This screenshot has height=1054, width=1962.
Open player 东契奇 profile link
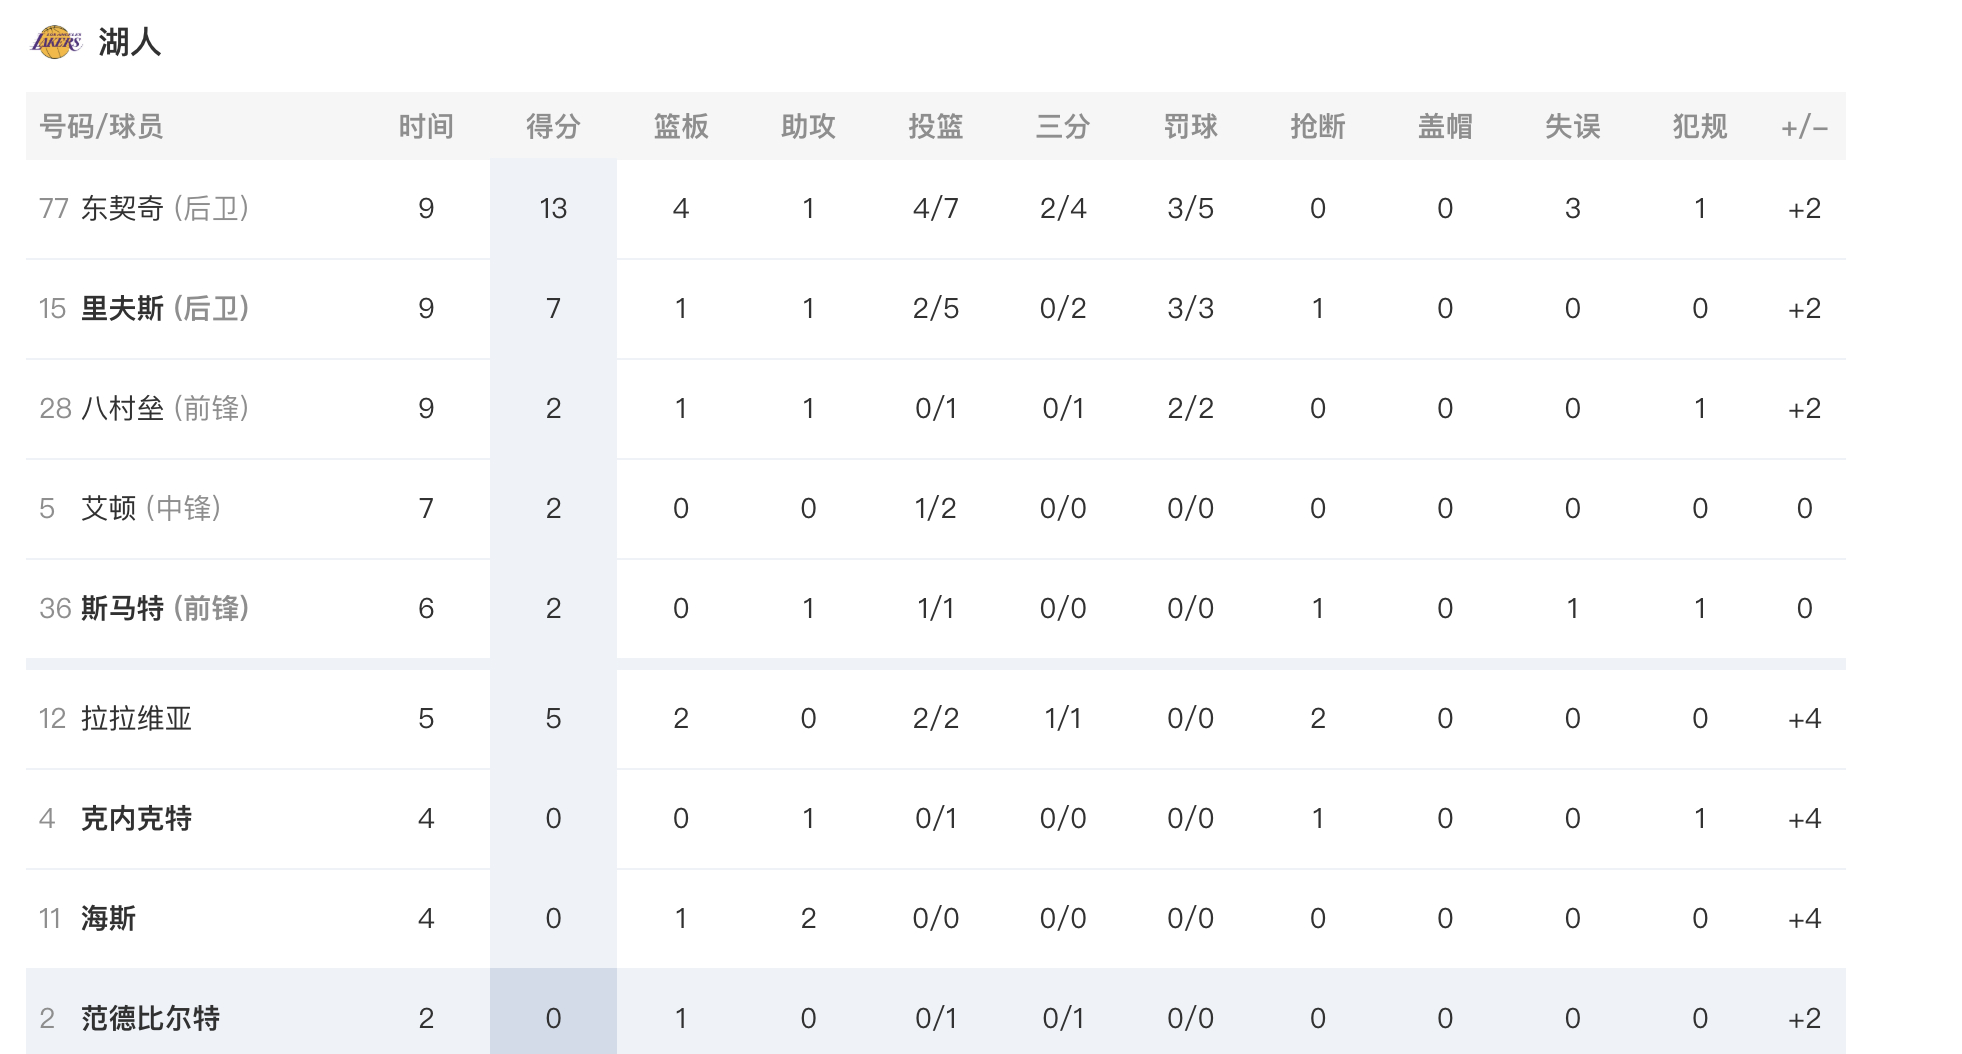click(122, 208)
